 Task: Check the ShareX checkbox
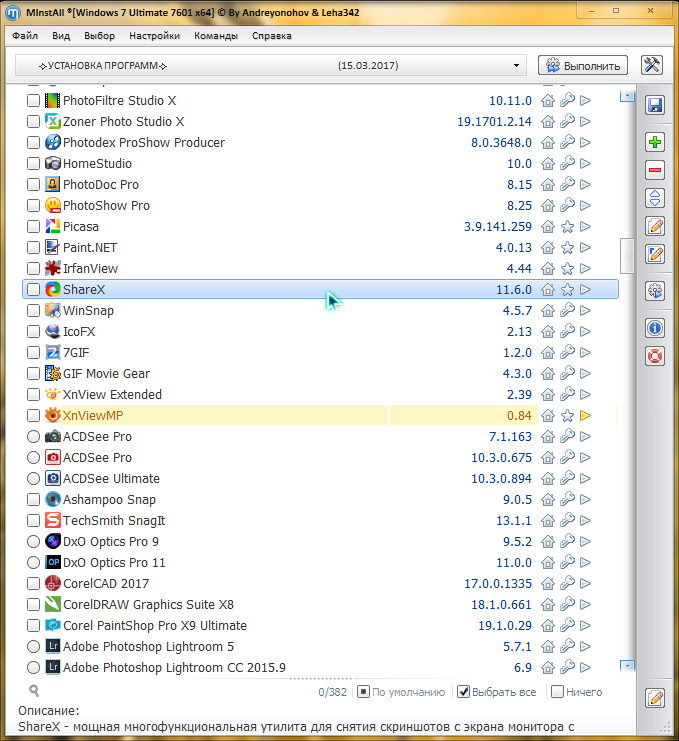33,289
